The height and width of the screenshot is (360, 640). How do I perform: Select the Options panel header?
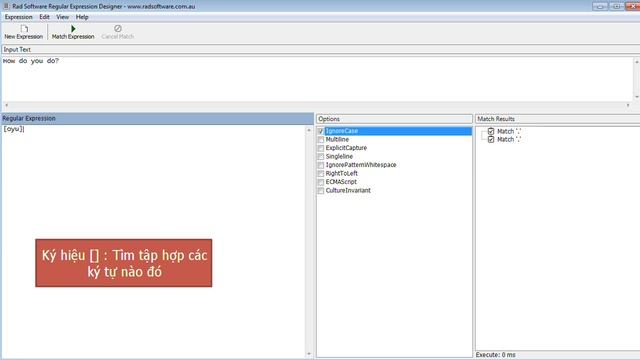(394, 119)
